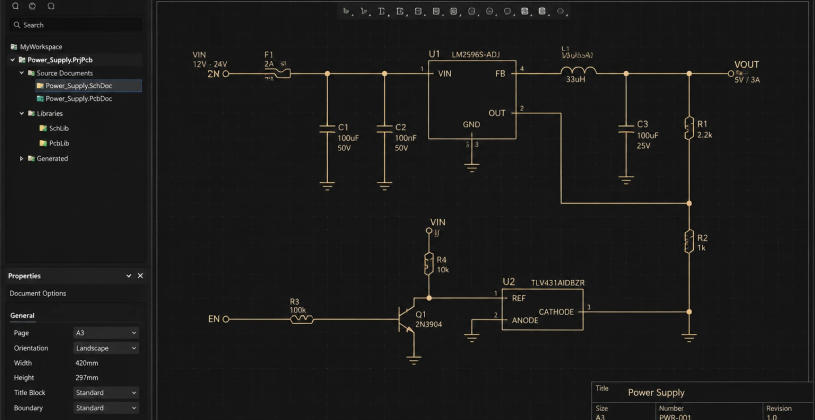Click the second circular icon above the Search box
This screenshot has width=815, height=420.
point(33,6)
